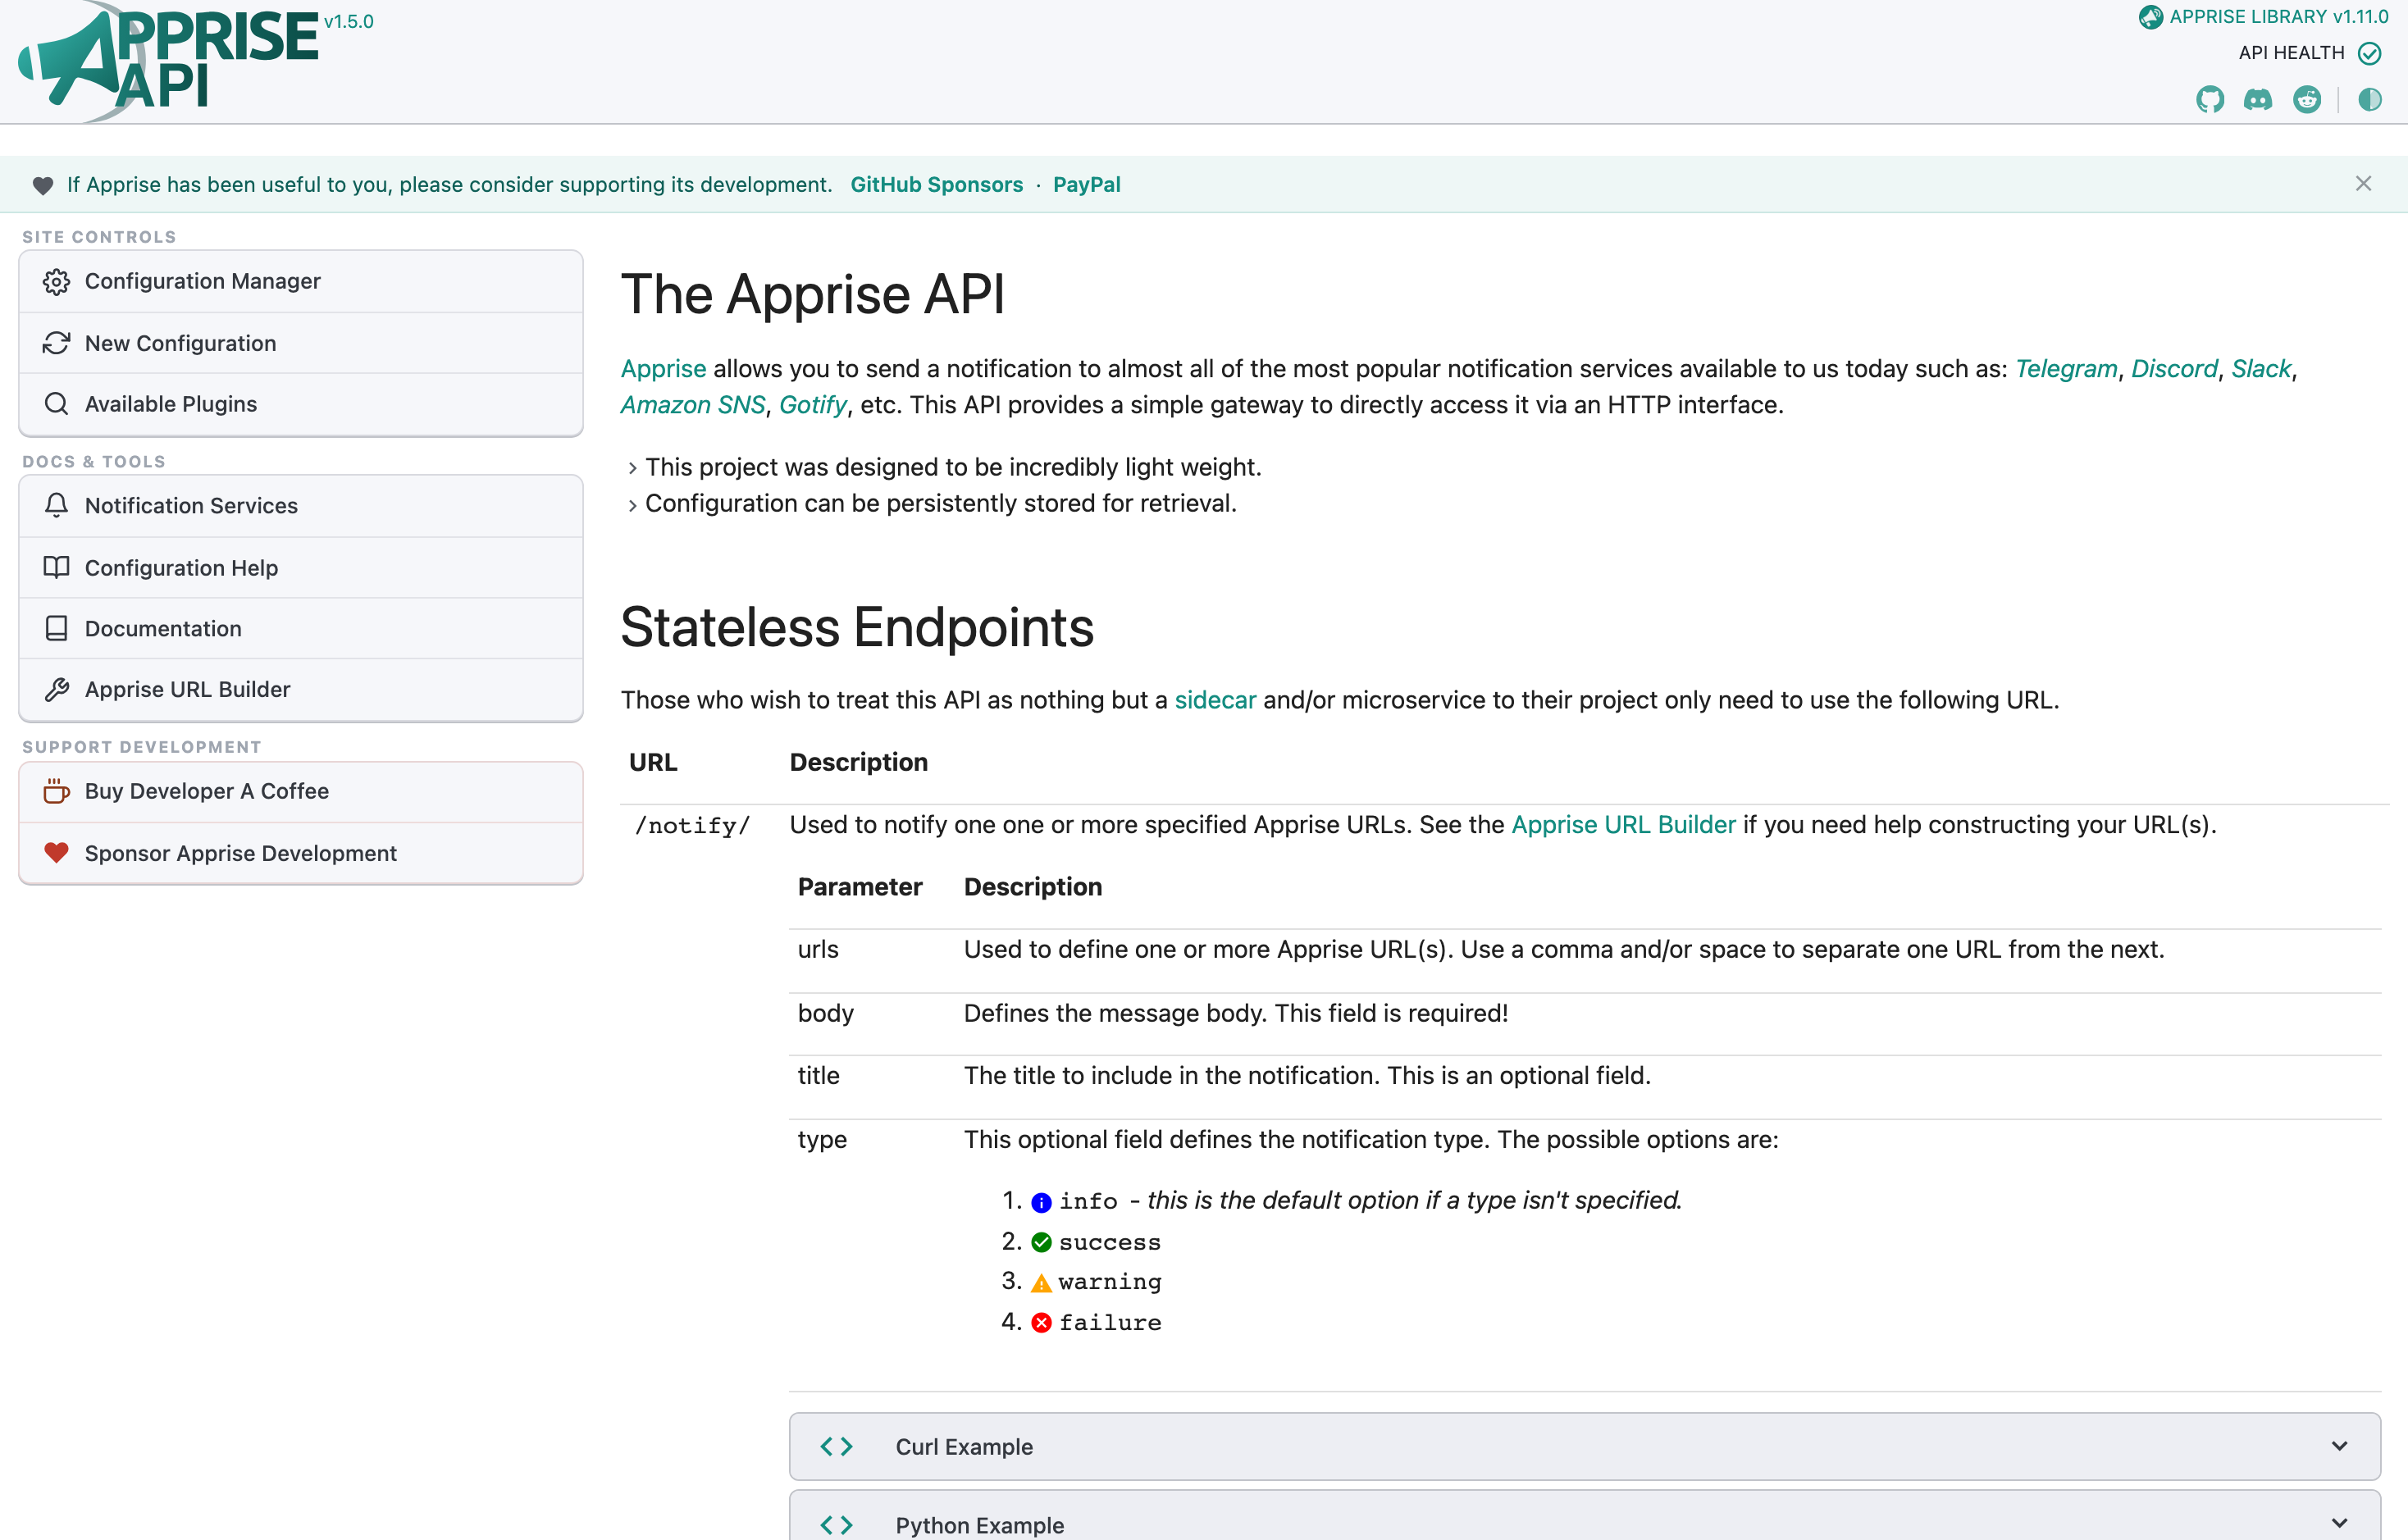Click the Configuration Manager gear icon

coord(56,282)
